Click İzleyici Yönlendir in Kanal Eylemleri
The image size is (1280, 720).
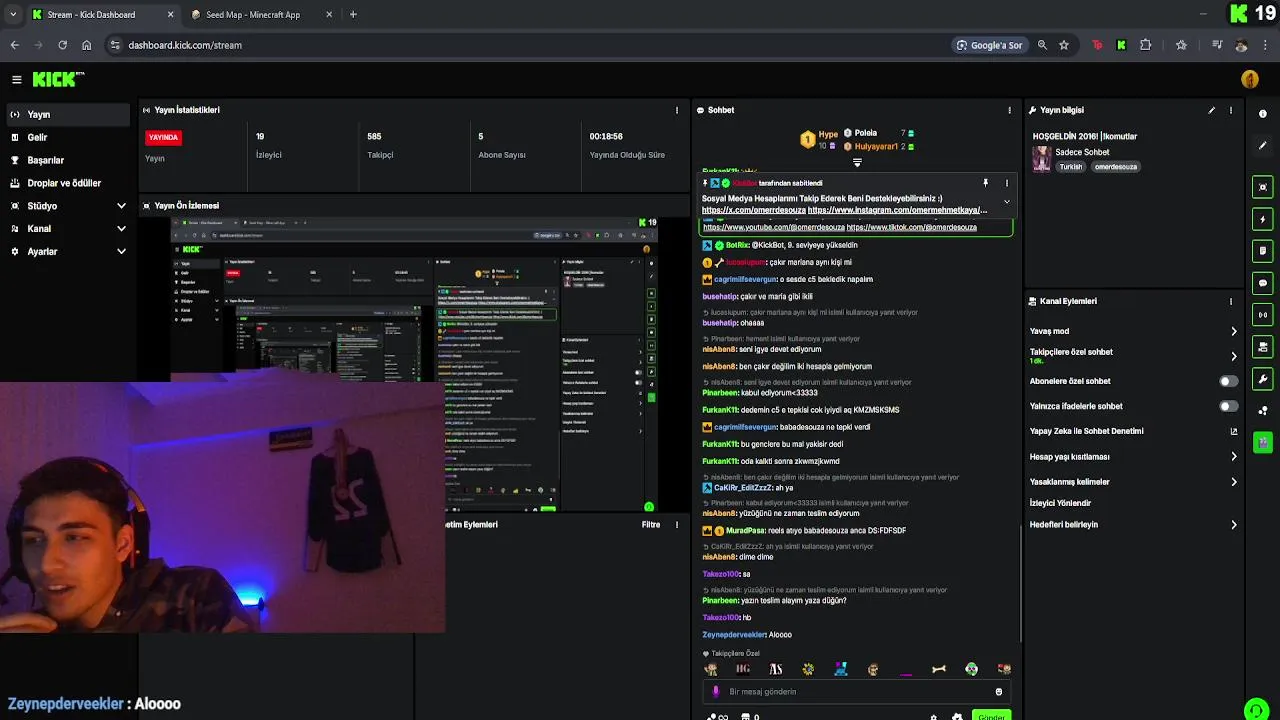[x=1060, y=503]
